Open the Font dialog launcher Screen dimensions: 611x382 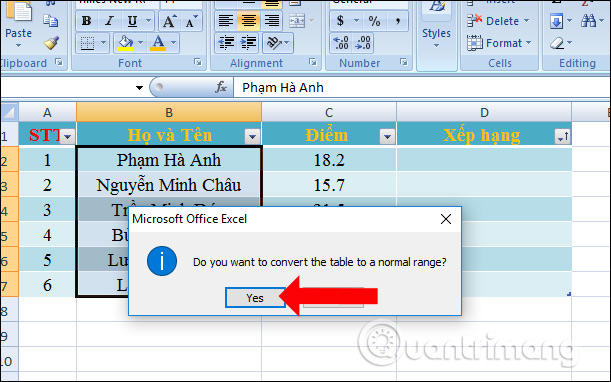pyautogui.click(x=198, y=62)
